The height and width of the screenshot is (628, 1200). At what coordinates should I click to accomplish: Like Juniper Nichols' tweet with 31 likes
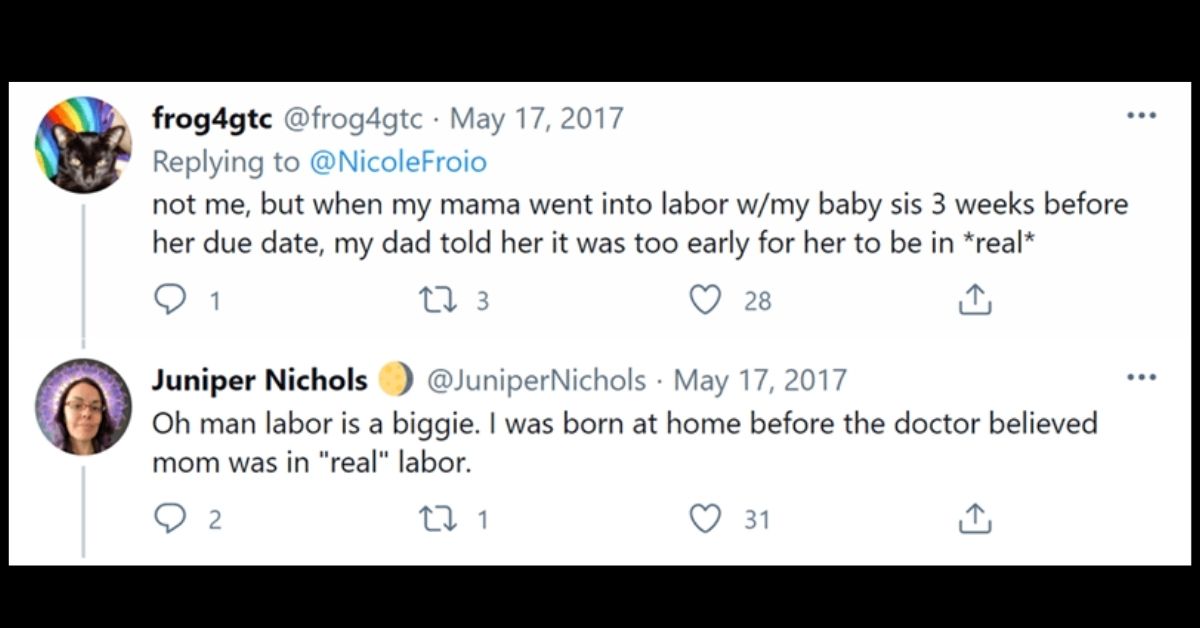click(706, 518)
